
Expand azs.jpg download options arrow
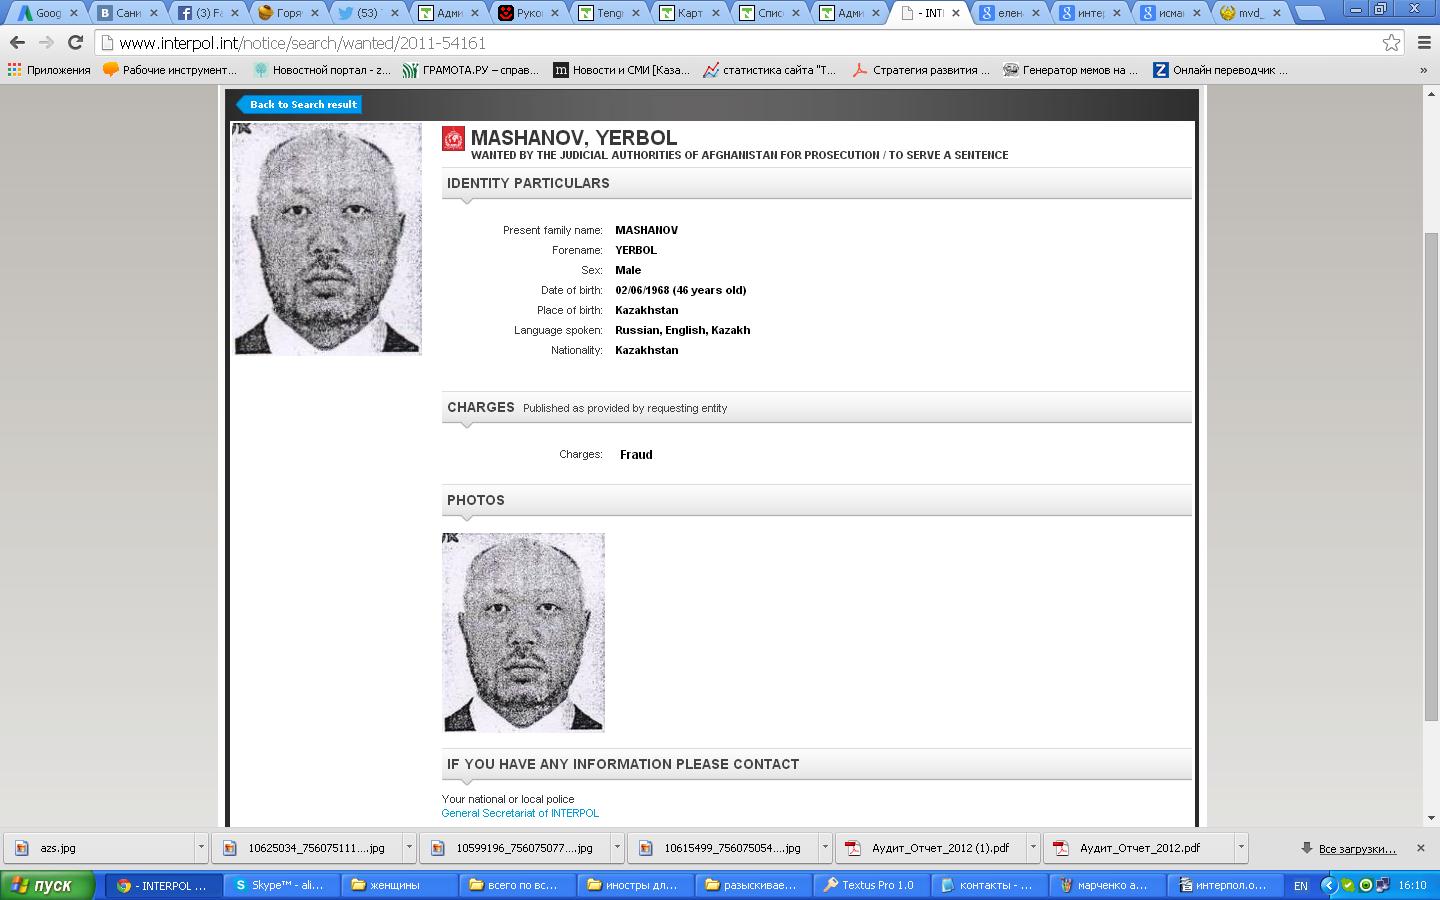[x=201, y=847]
